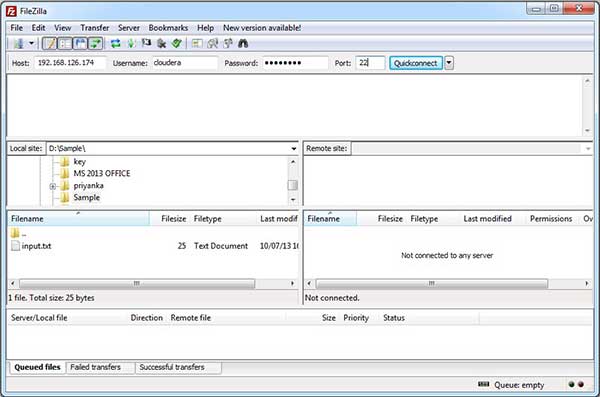Open the New version available! menu
Image resolution: width=600 pixels, height=397 pixels.
262,28
